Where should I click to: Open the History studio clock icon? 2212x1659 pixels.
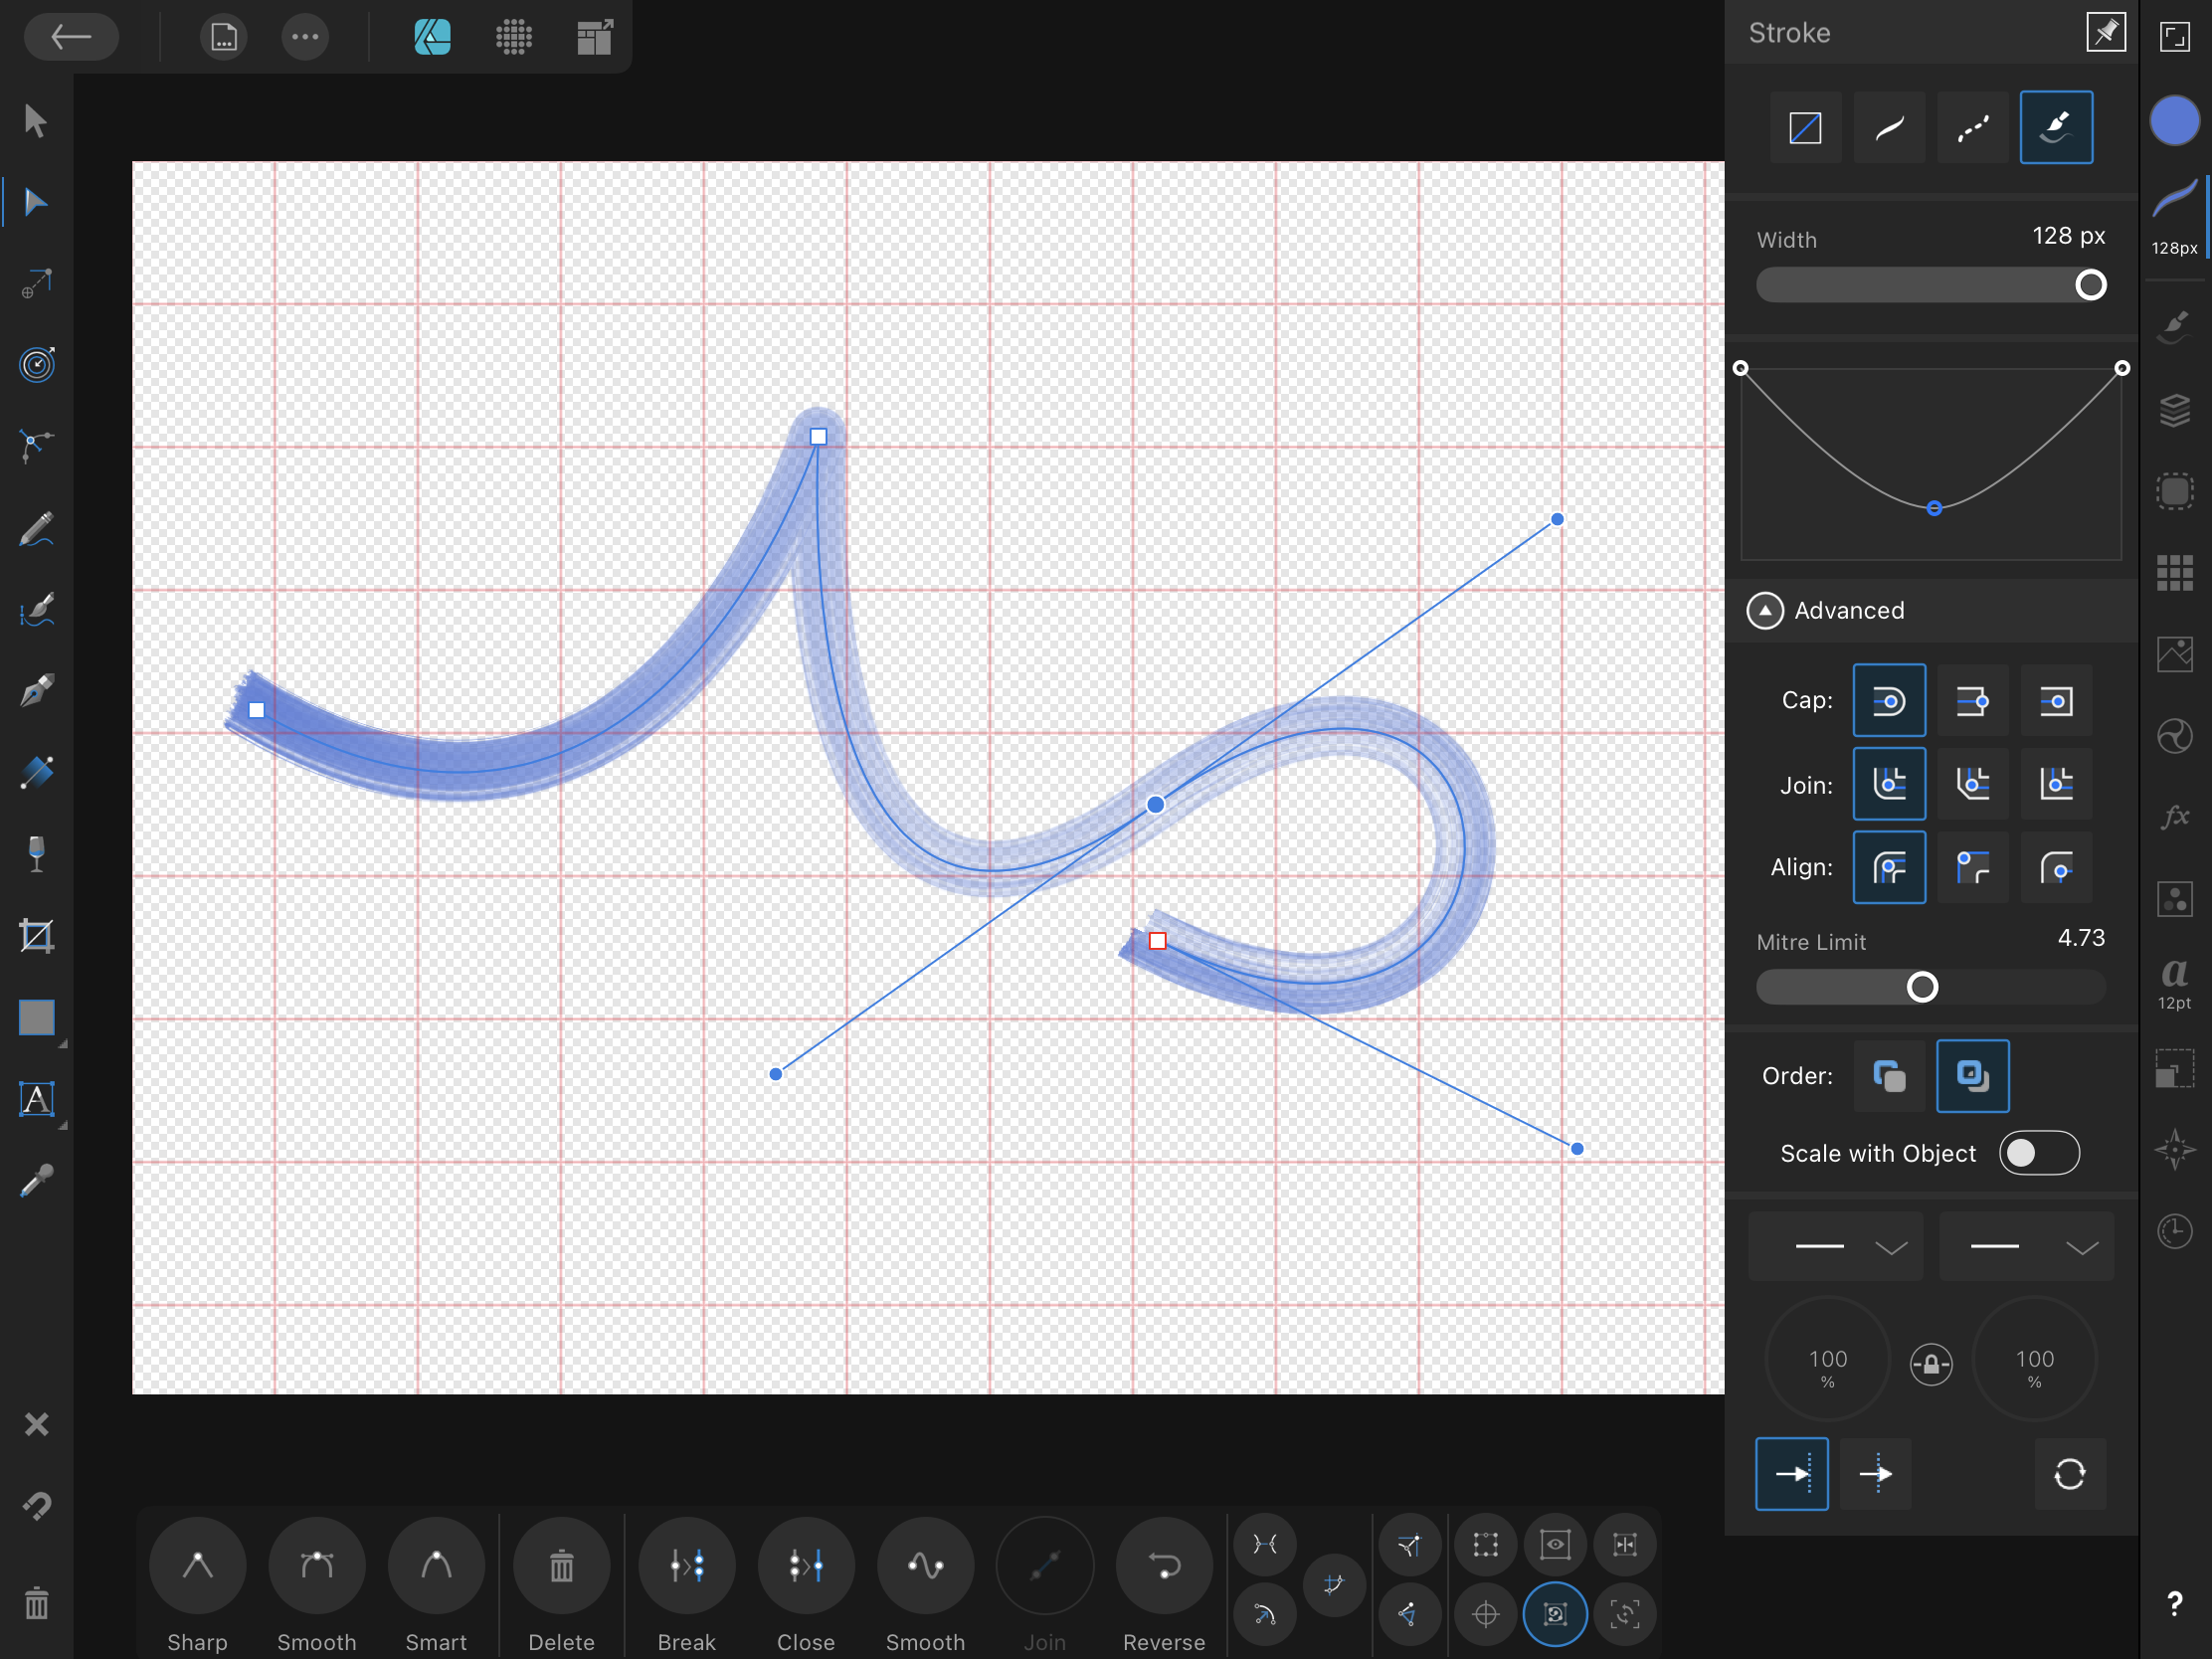point(2174,1231)
